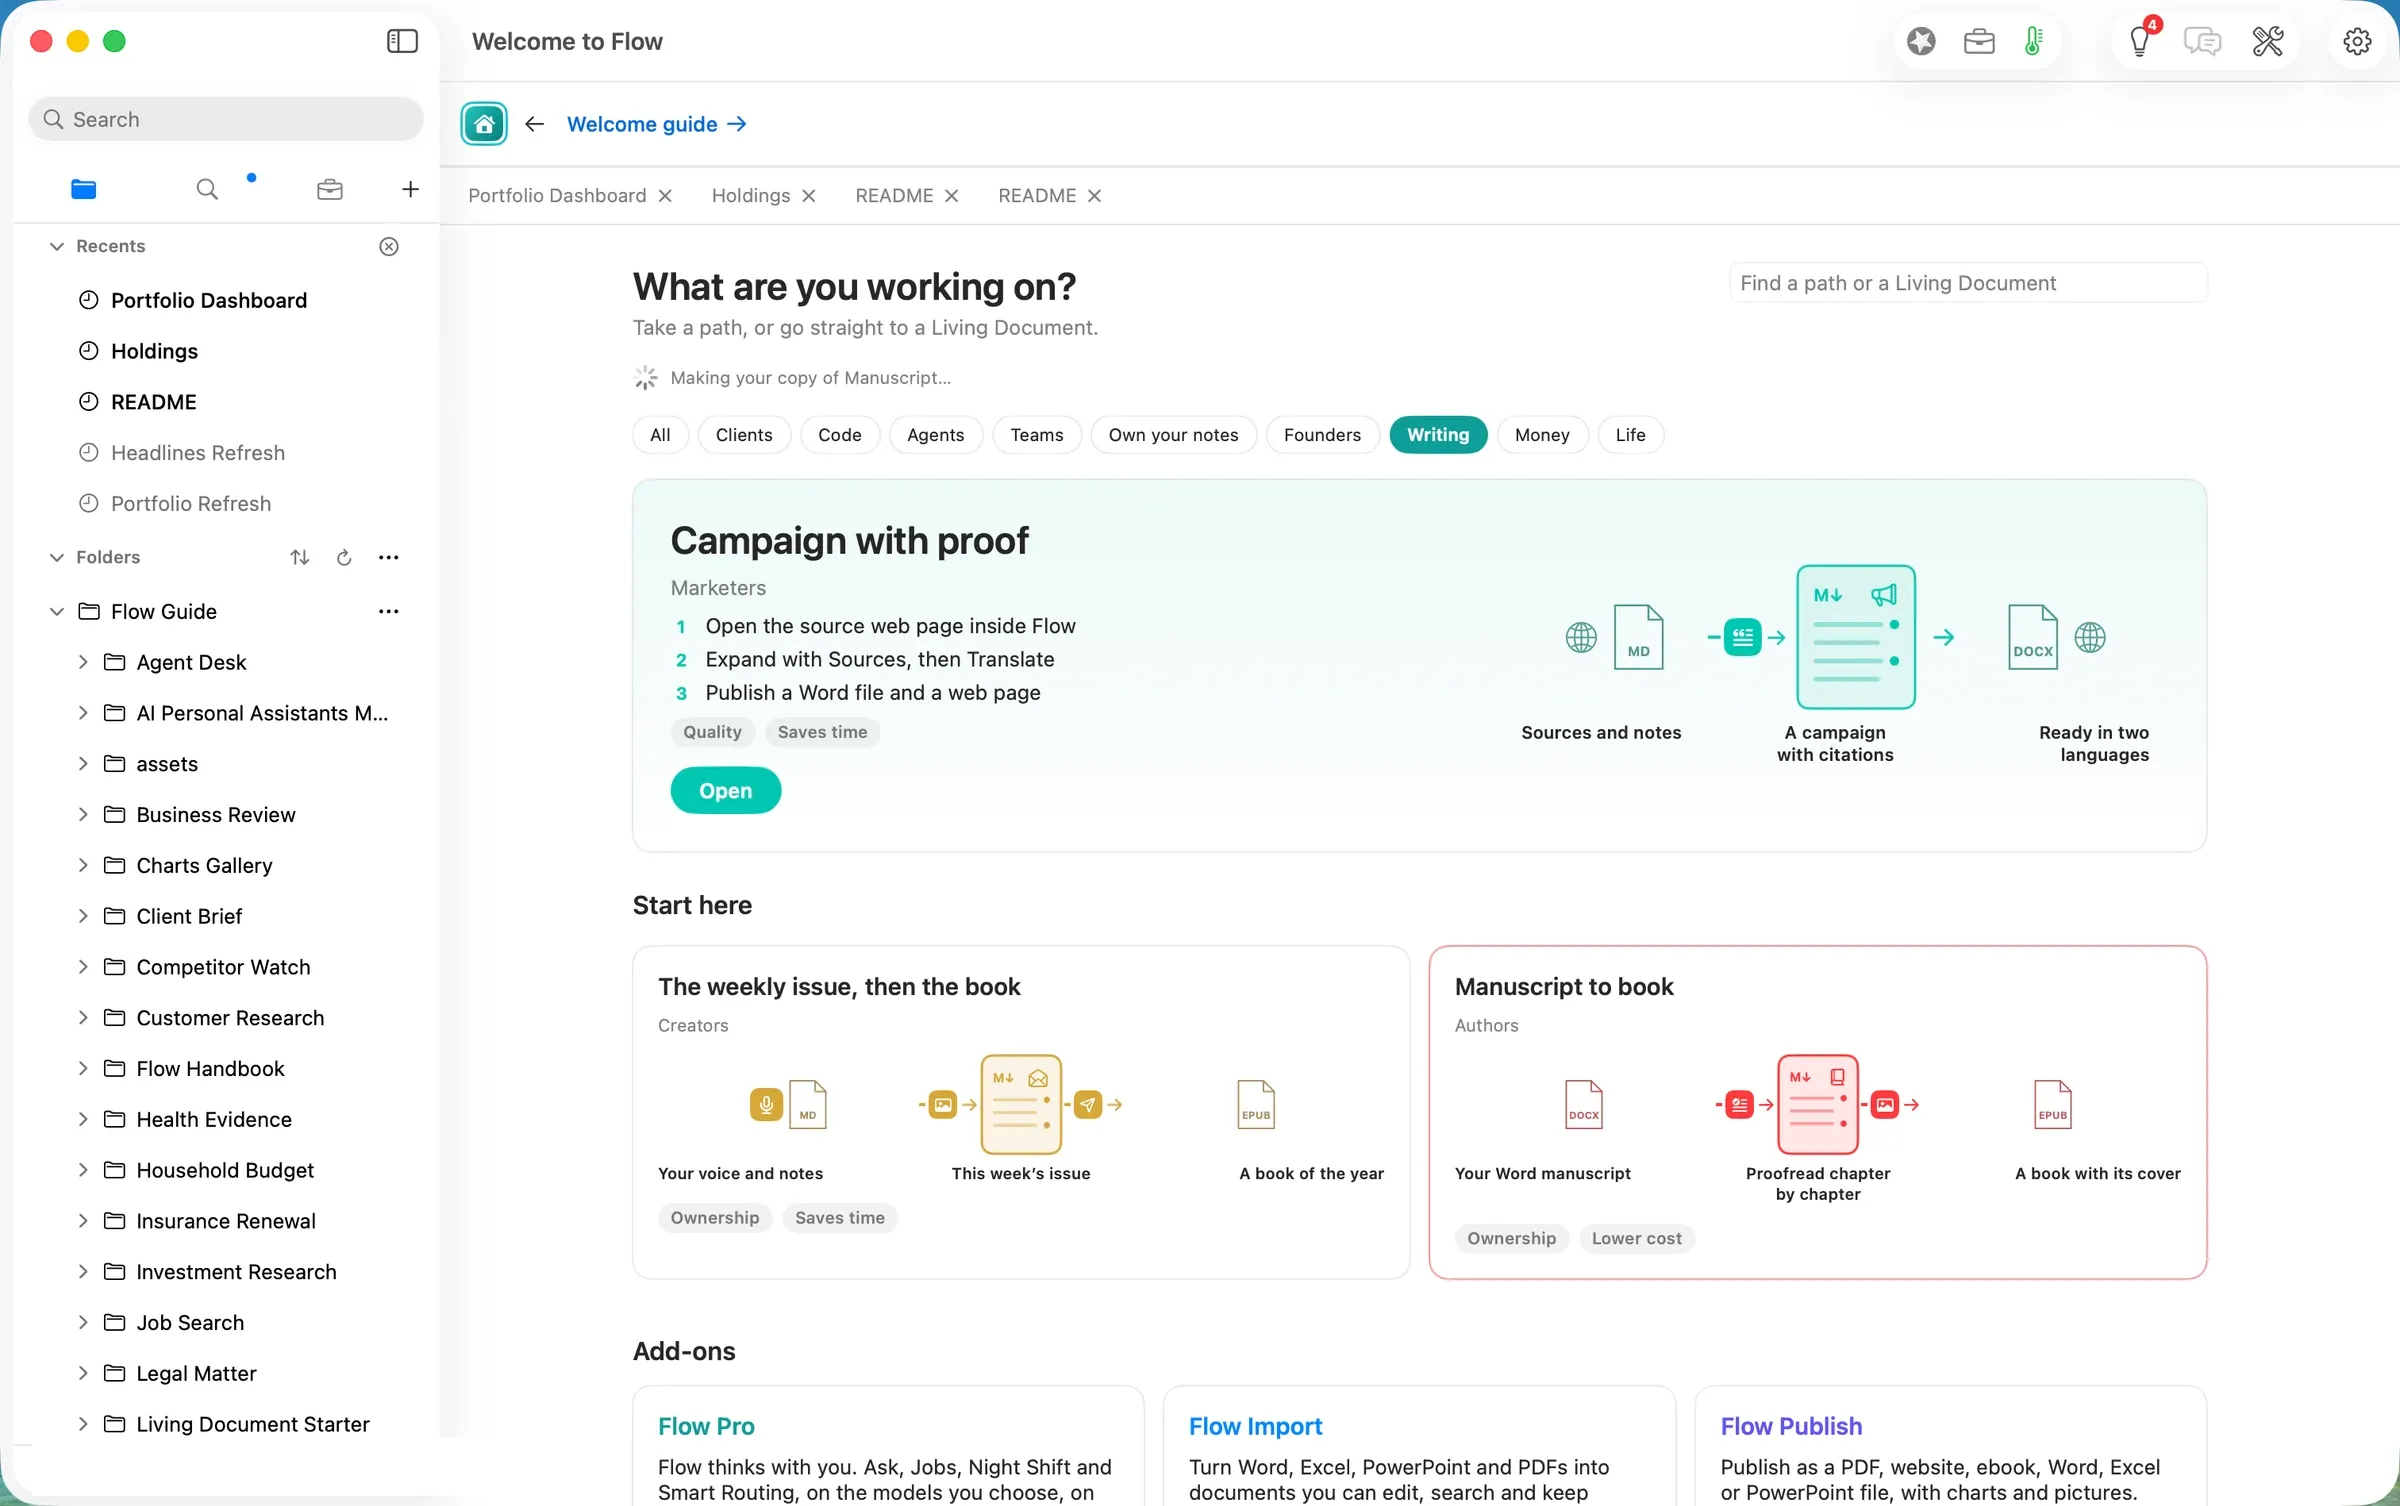Clear Recents with the circled X
The width and height of the screenshot is (2400, 1506).
pos(389,246)
